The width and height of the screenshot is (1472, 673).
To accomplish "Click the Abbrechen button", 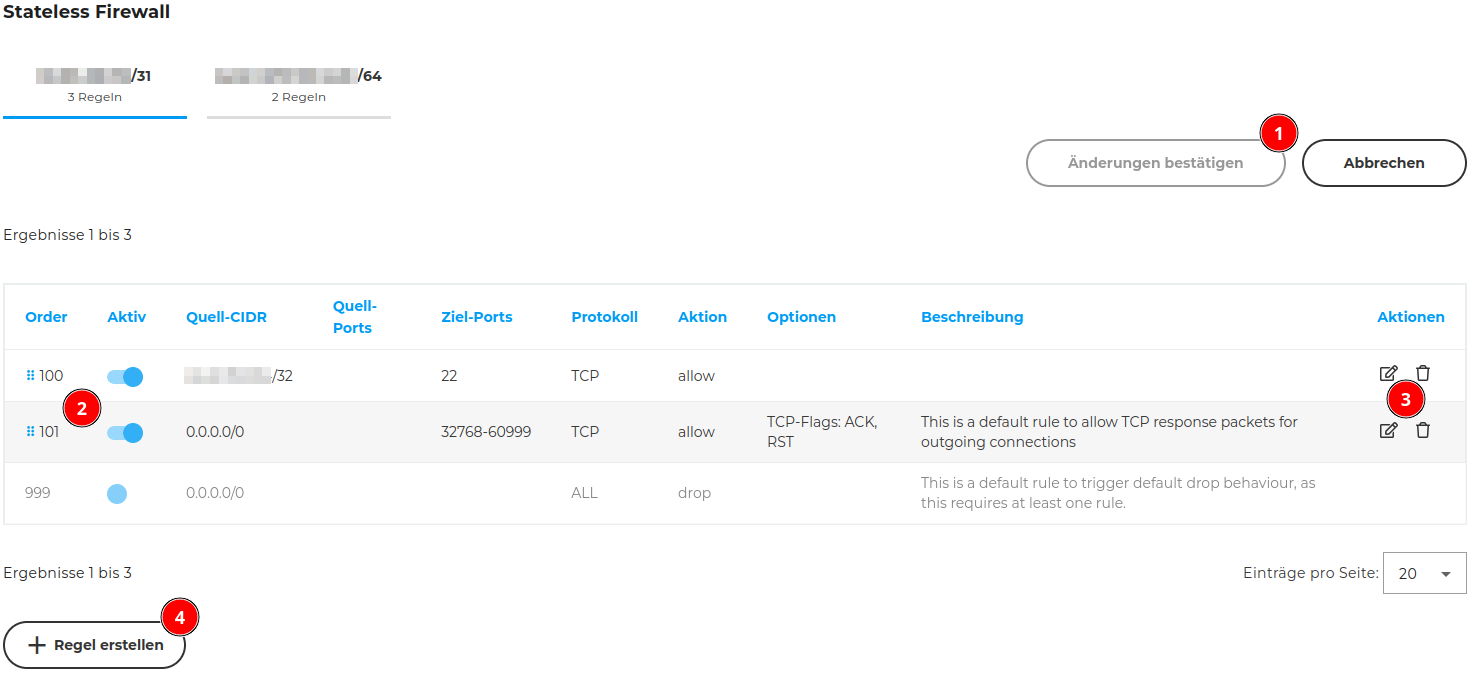I will 1384,163.
